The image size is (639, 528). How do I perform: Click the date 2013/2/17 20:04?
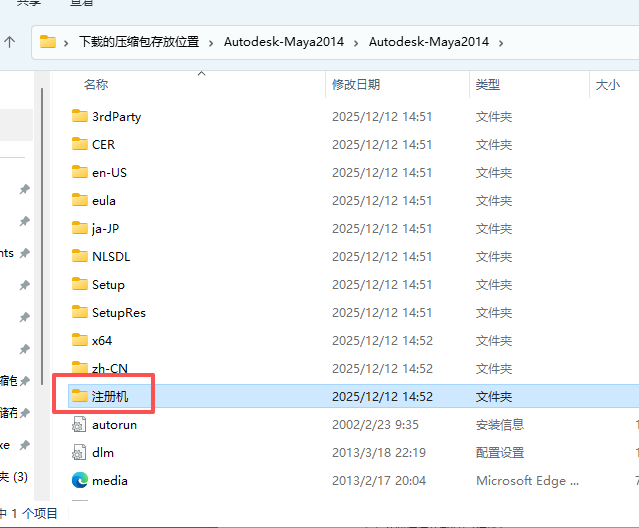click(379, 481)
